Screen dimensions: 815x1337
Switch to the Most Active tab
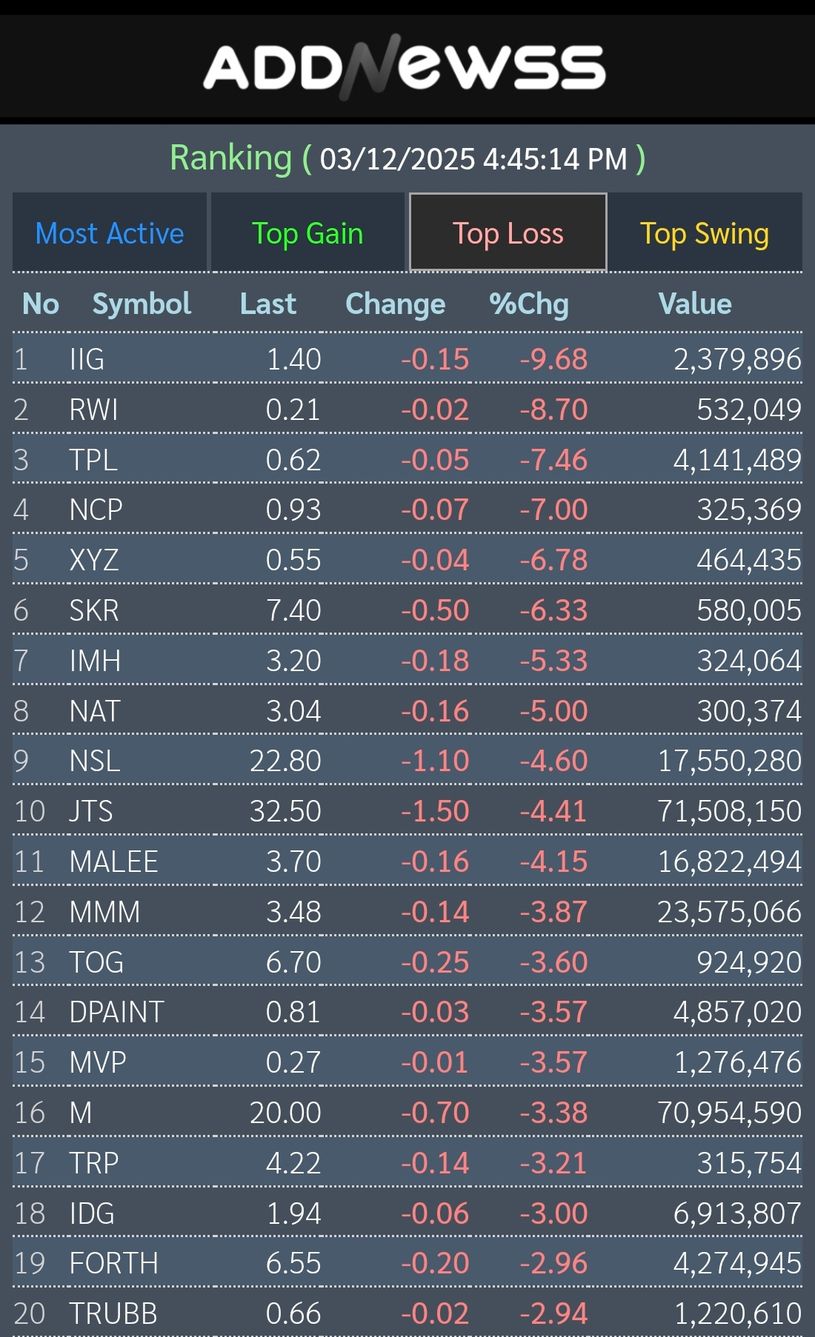[x=110, y=233]
